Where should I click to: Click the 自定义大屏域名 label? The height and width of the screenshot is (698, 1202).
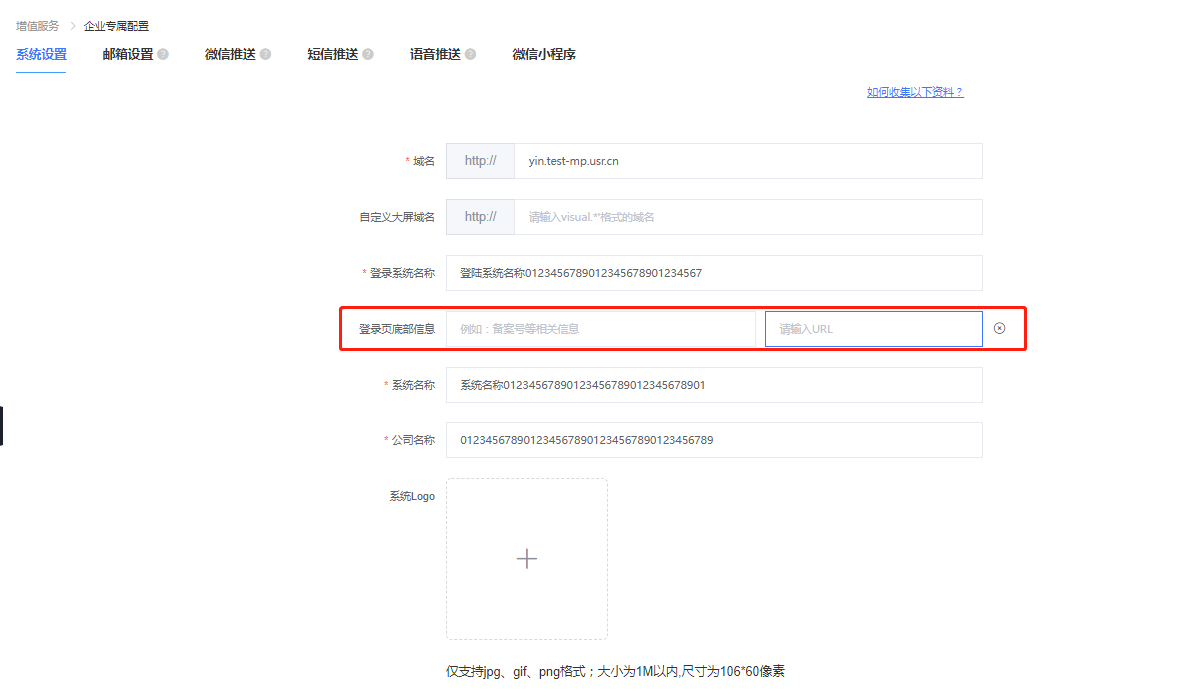point(397,217)
